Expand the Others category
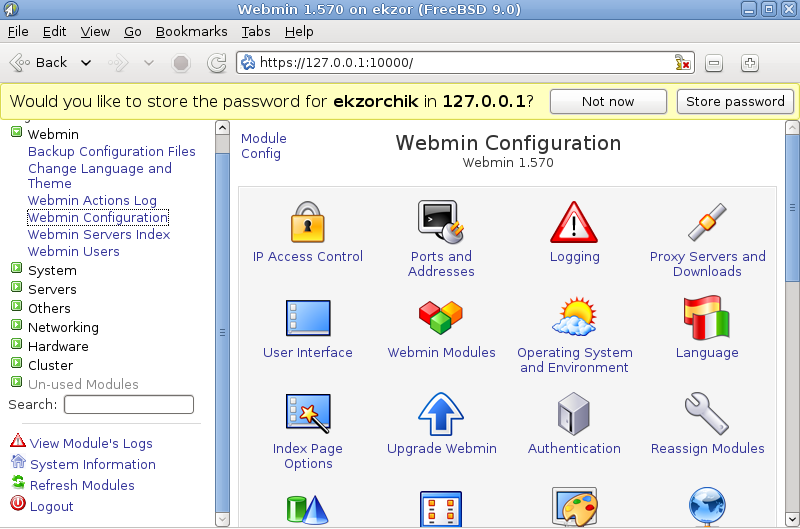800x529 pixels. 17,306
